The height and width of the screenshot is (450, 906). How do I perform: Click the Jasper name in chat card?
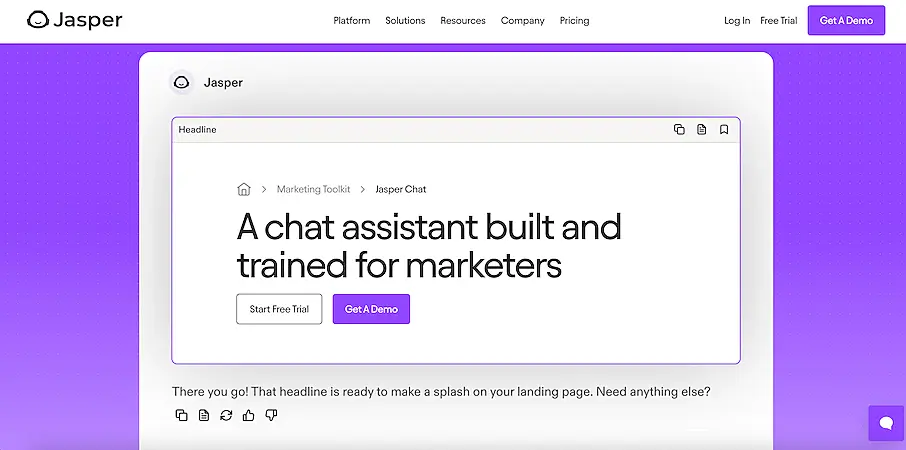[x=223, y=83]
